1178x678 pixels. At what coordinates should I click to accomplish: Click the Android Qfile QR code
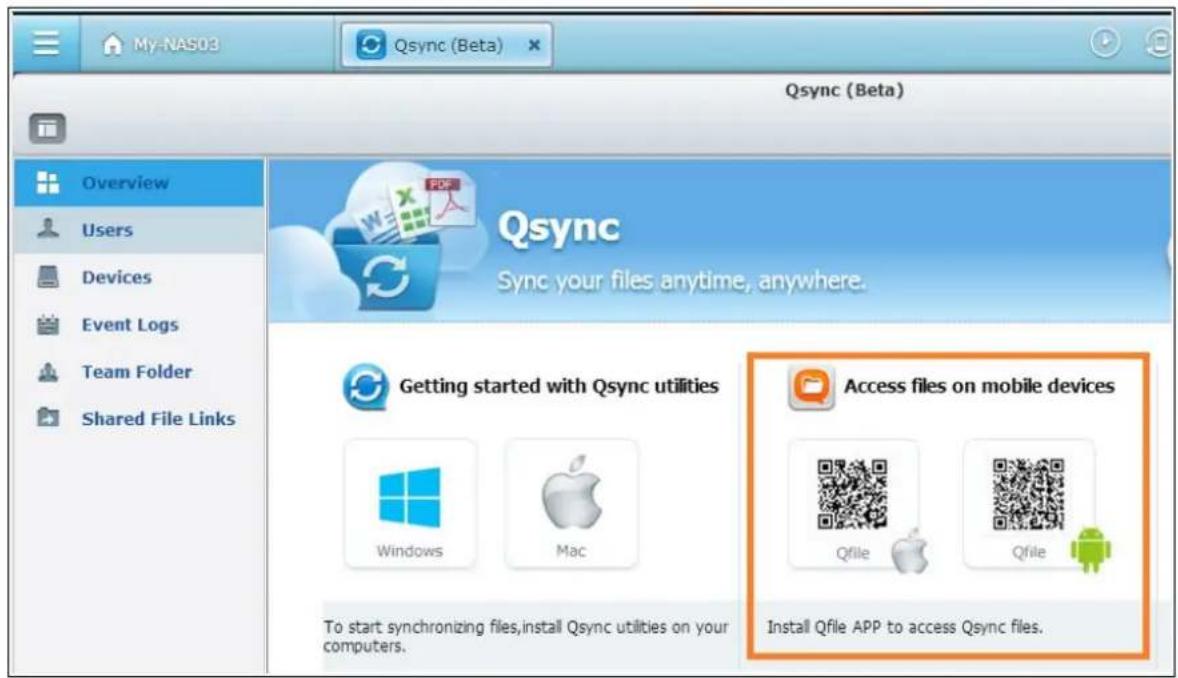(1028, 495)
